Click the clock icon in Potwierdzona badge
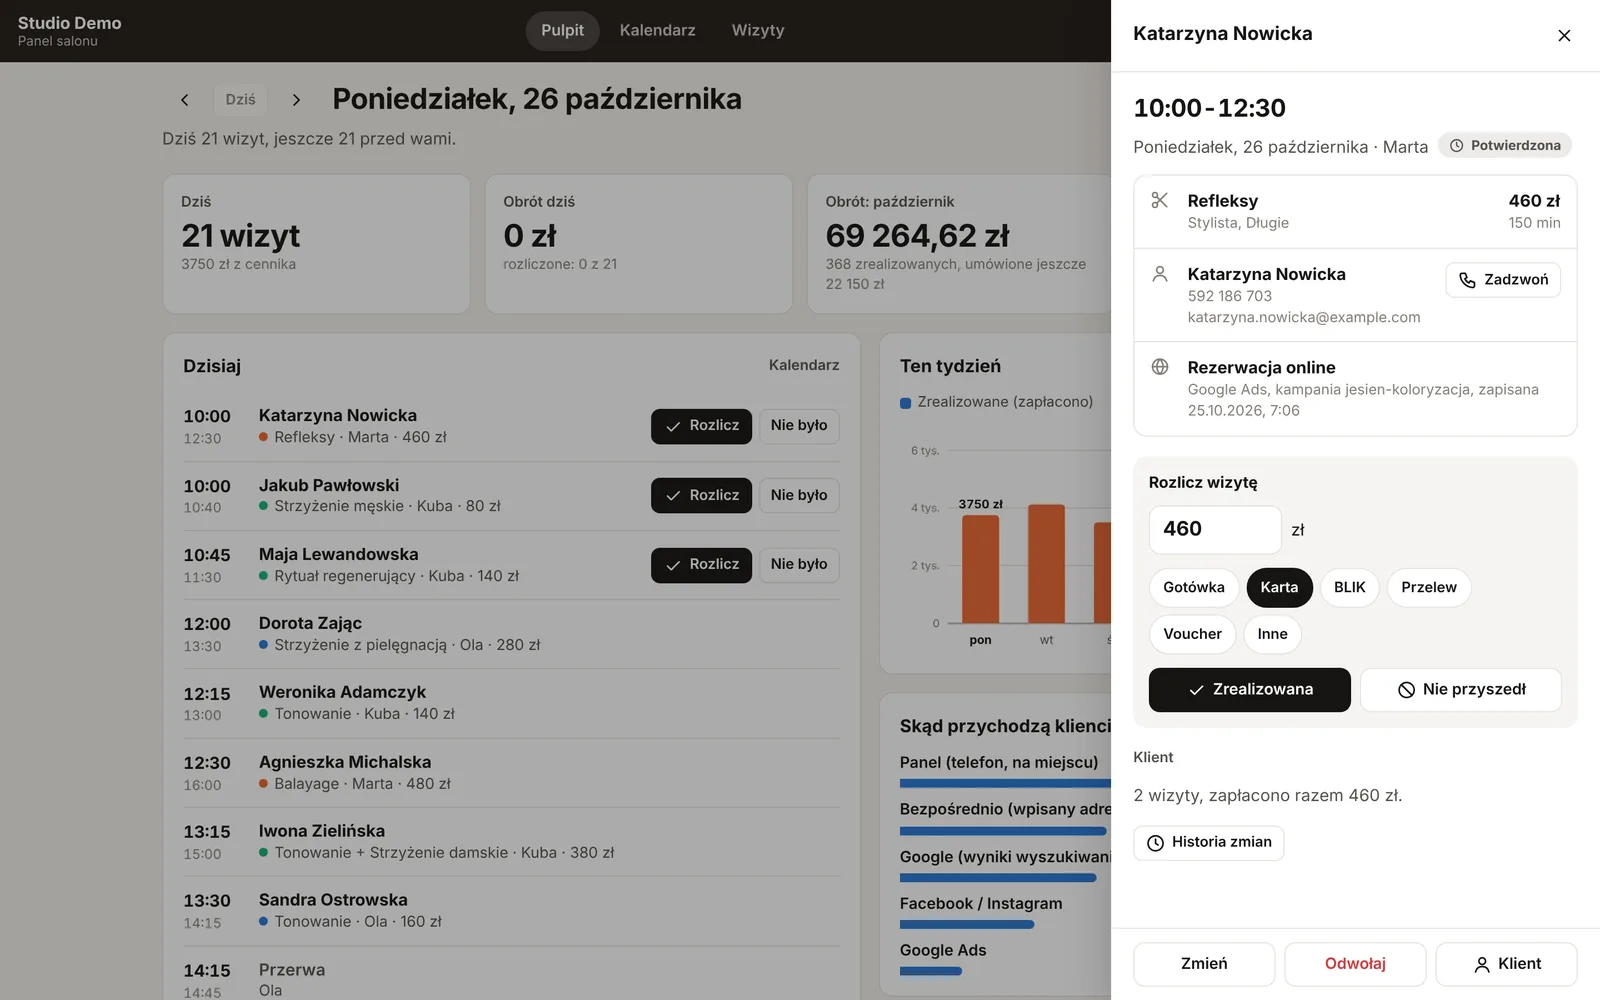 (1457, 146)
